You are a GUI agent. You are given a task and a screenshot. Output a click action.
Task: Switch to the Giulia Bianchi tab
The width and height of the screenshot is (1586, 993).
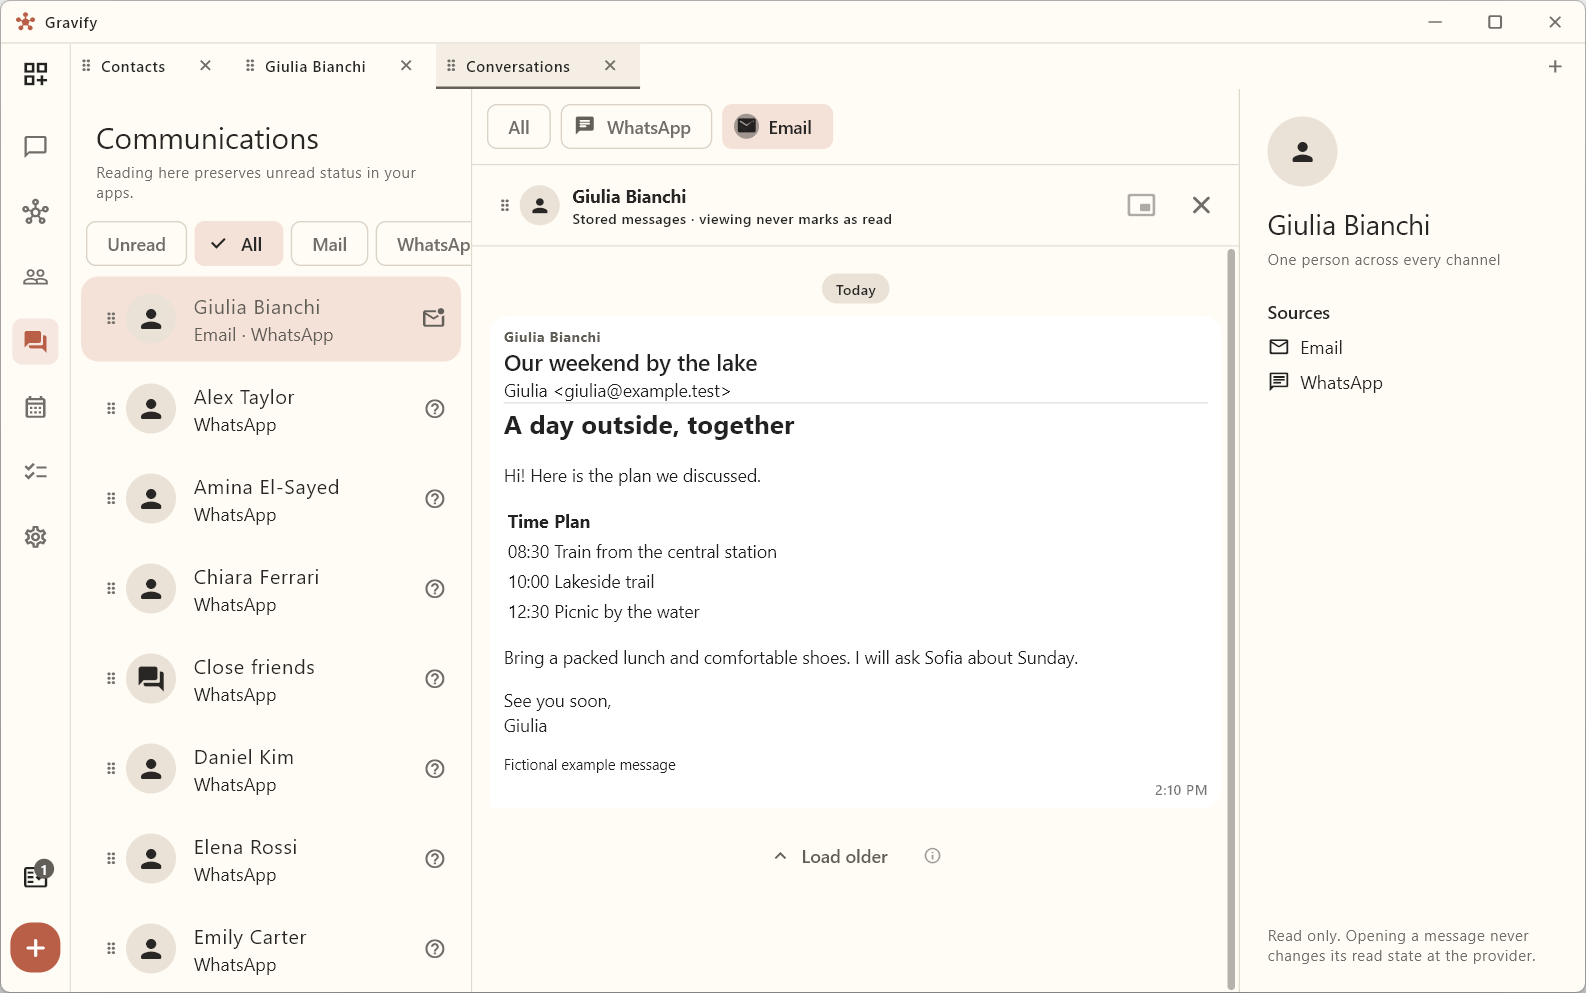(315, 66)
